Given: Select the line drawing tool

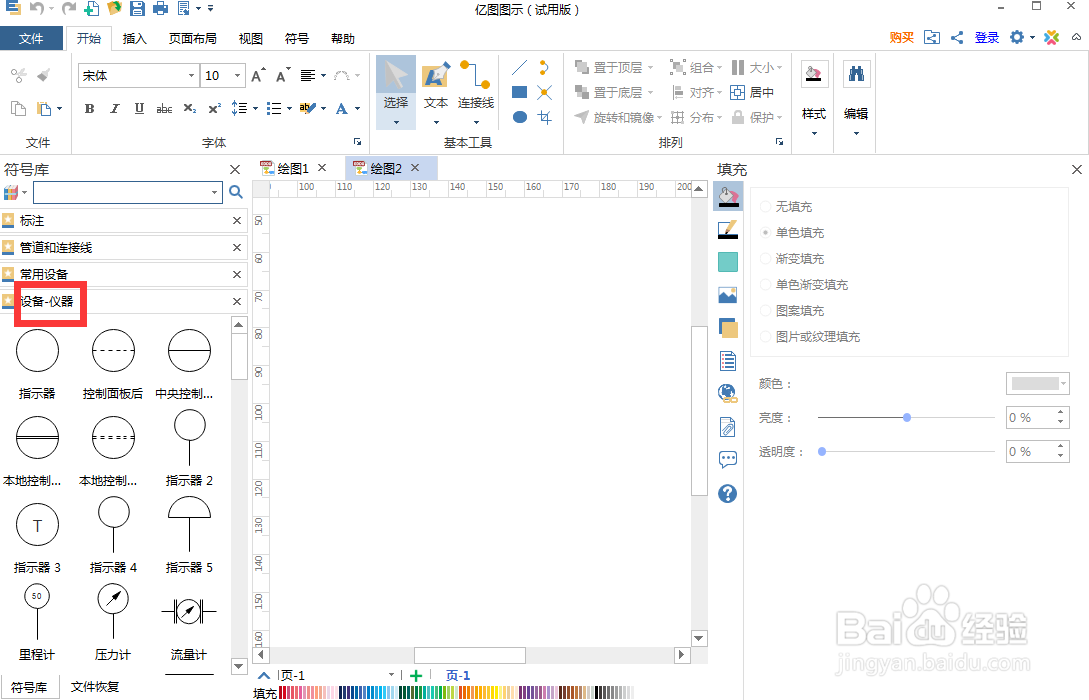Looking at the screenshot, I should 519,67.
